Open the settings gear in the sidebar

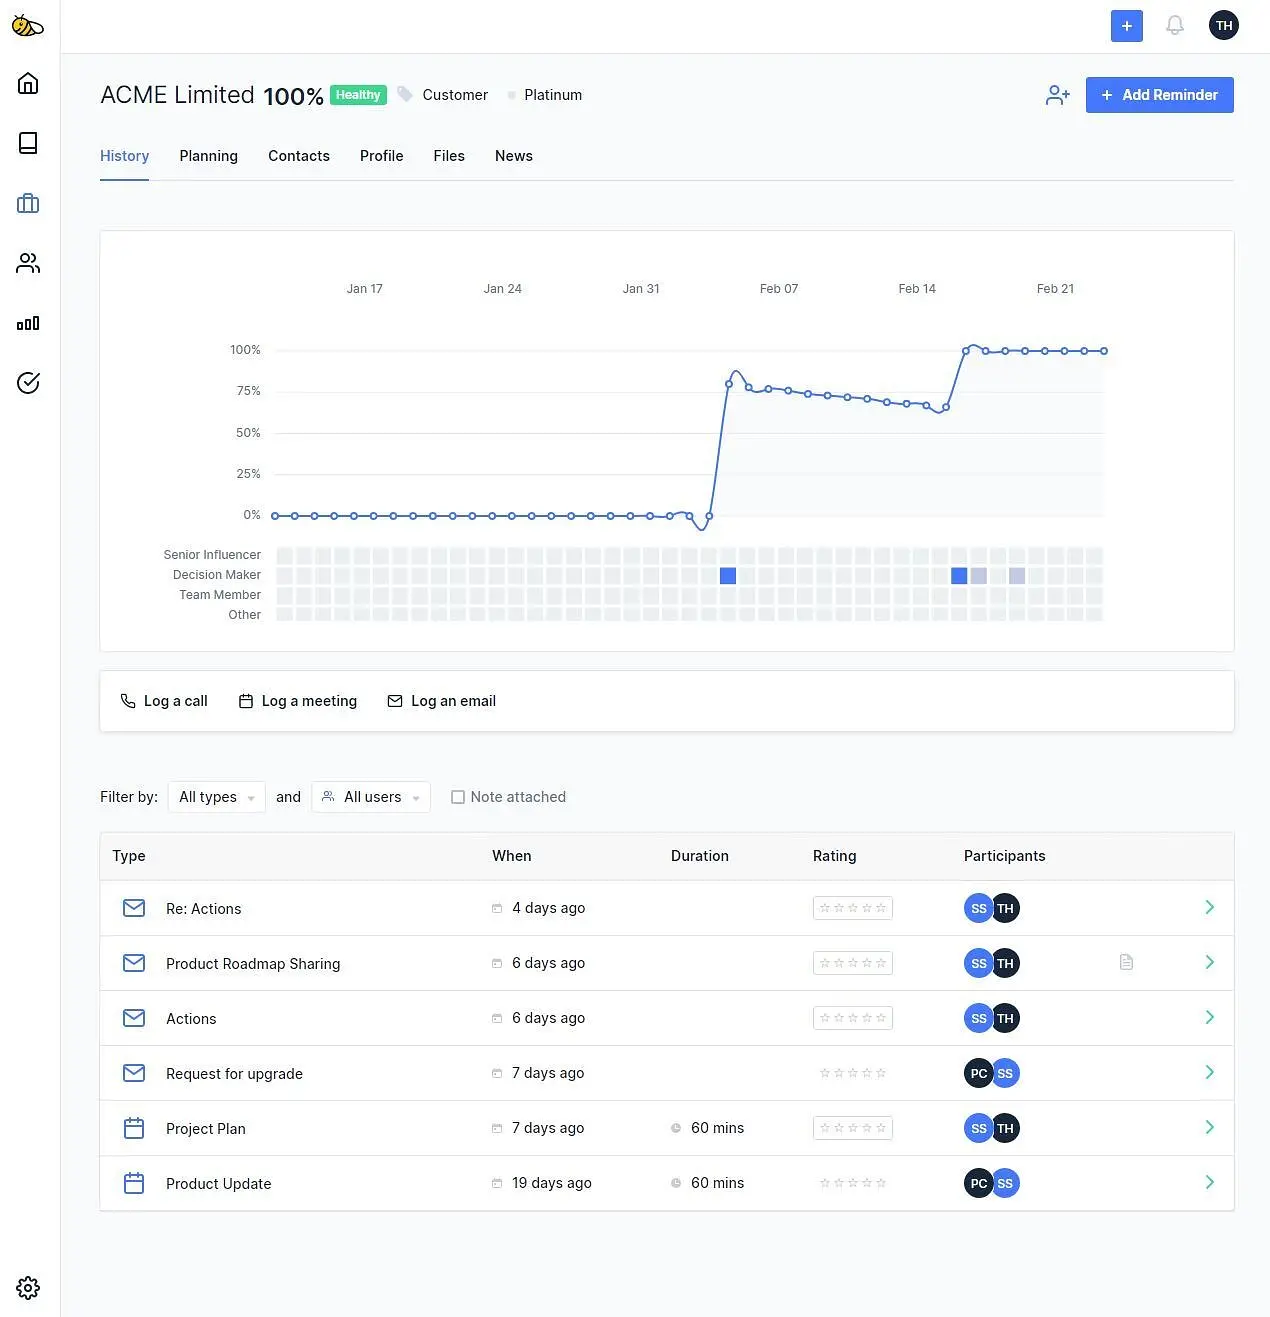tap(28, 1288)
